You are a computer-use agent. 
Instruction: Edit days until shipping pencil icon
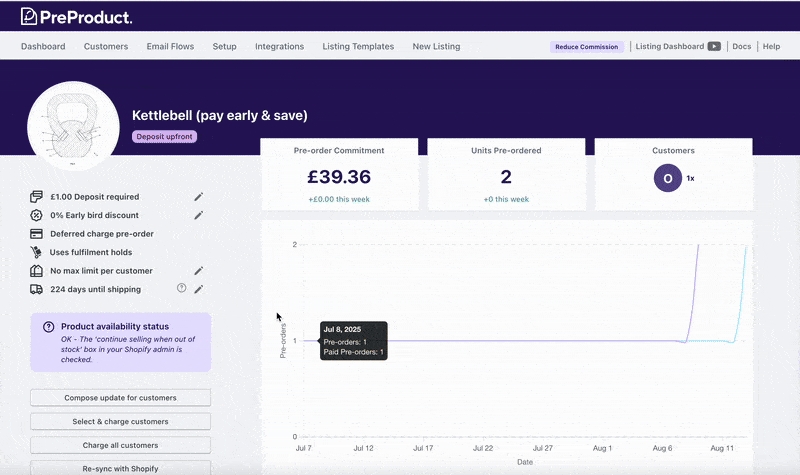[x=198, y=289]
